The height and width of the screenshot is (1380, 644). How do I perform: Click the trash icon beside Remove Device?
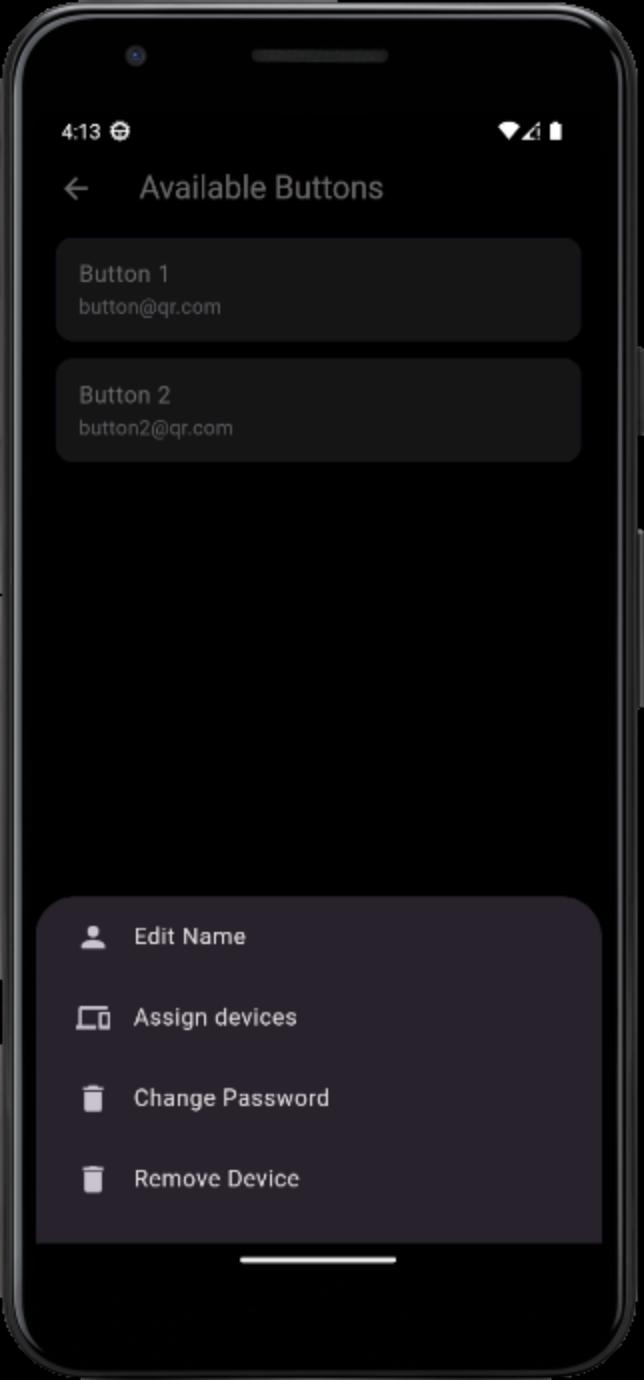pos(93,1179)
